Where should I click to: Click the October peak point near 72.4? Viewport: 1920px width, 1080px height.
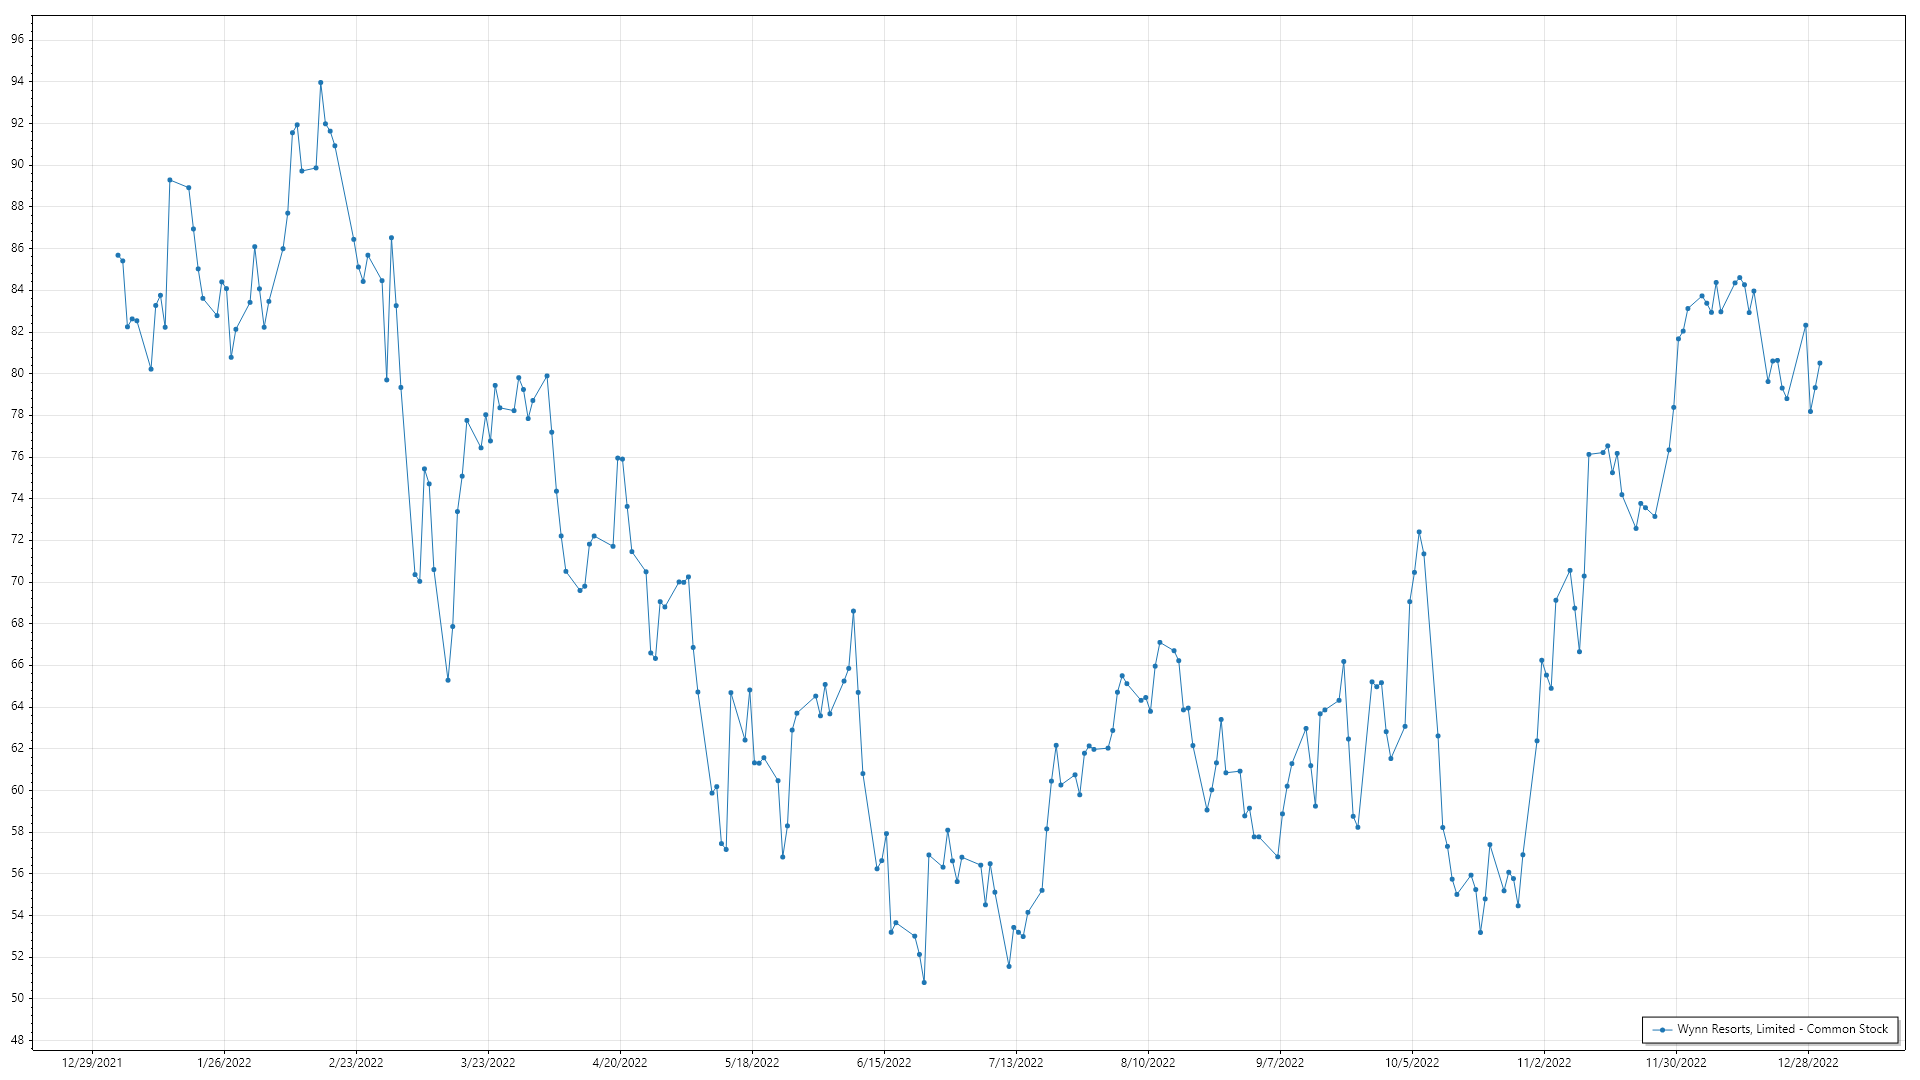tap(1419, 532)
